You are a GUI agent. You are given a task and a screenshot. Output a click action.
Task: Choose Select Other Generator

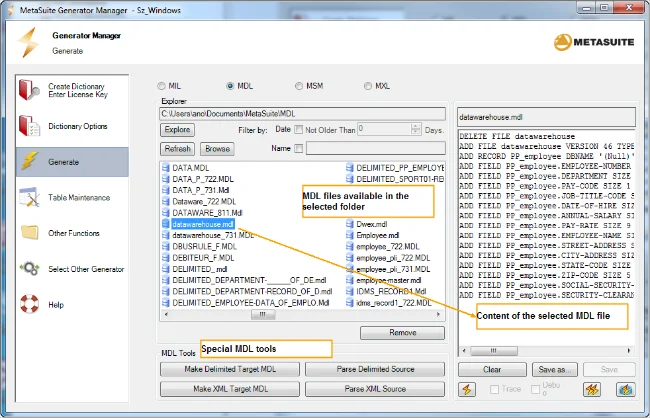(x=72, y=269)
